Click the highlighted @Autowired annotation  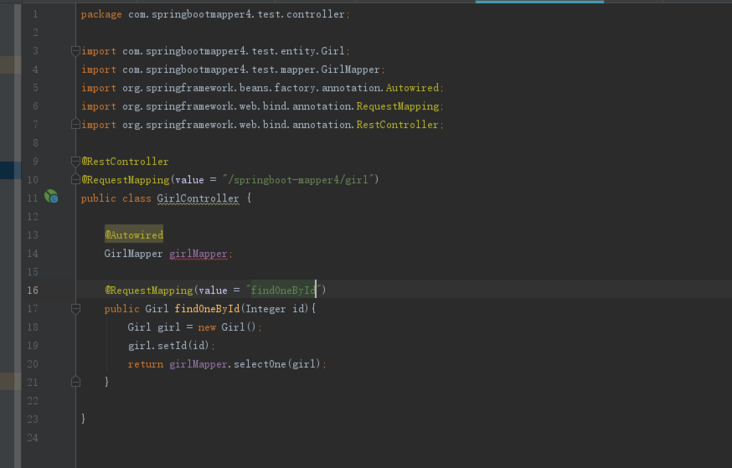pos(134,235)
